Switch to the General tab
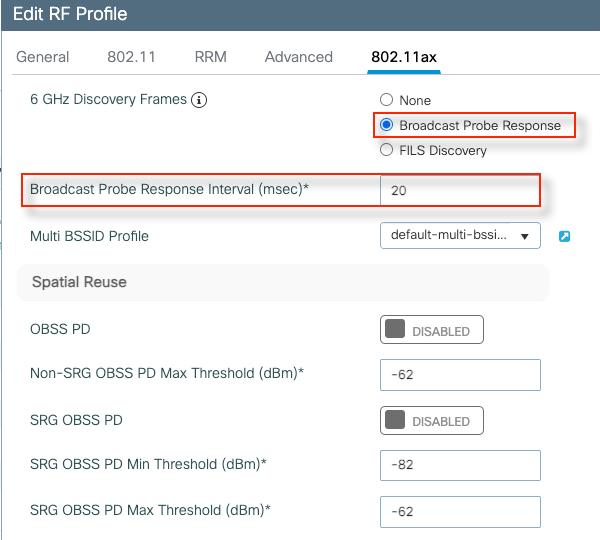 click(43, 57)
